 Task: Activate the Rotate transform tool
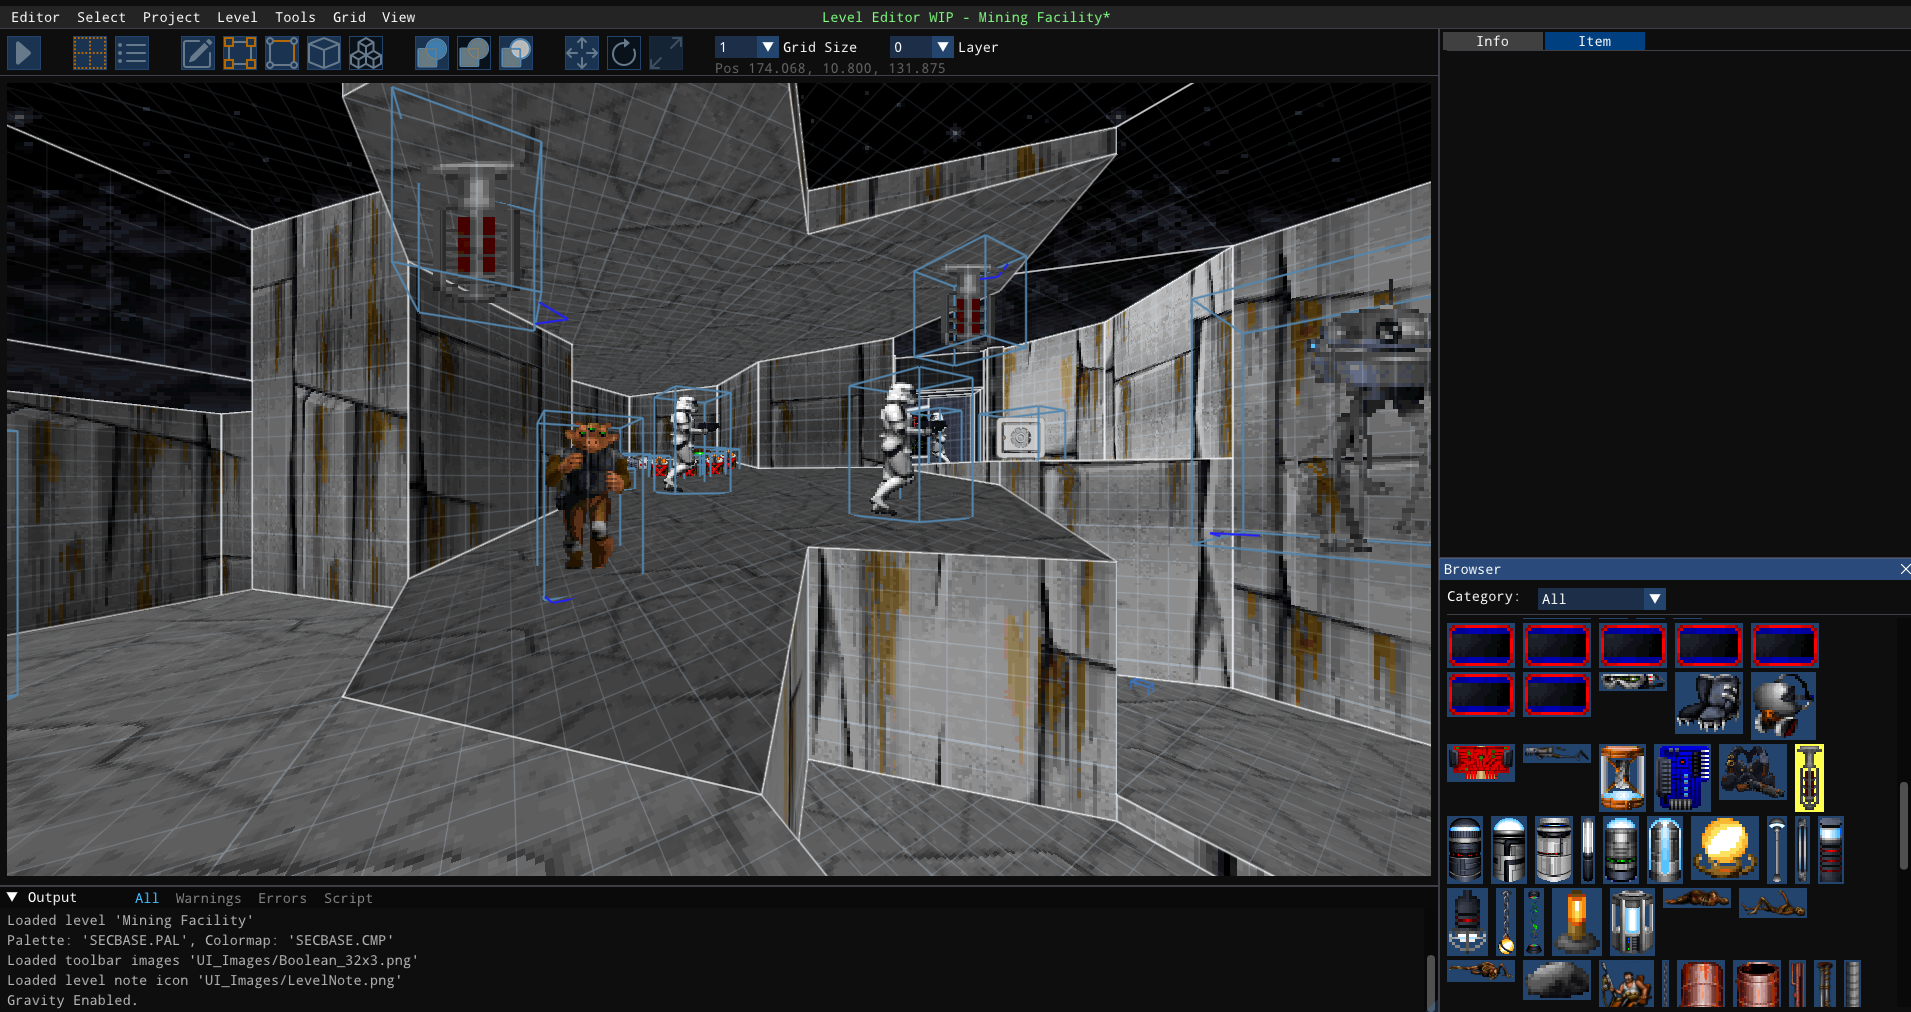(x=624, y=53)
